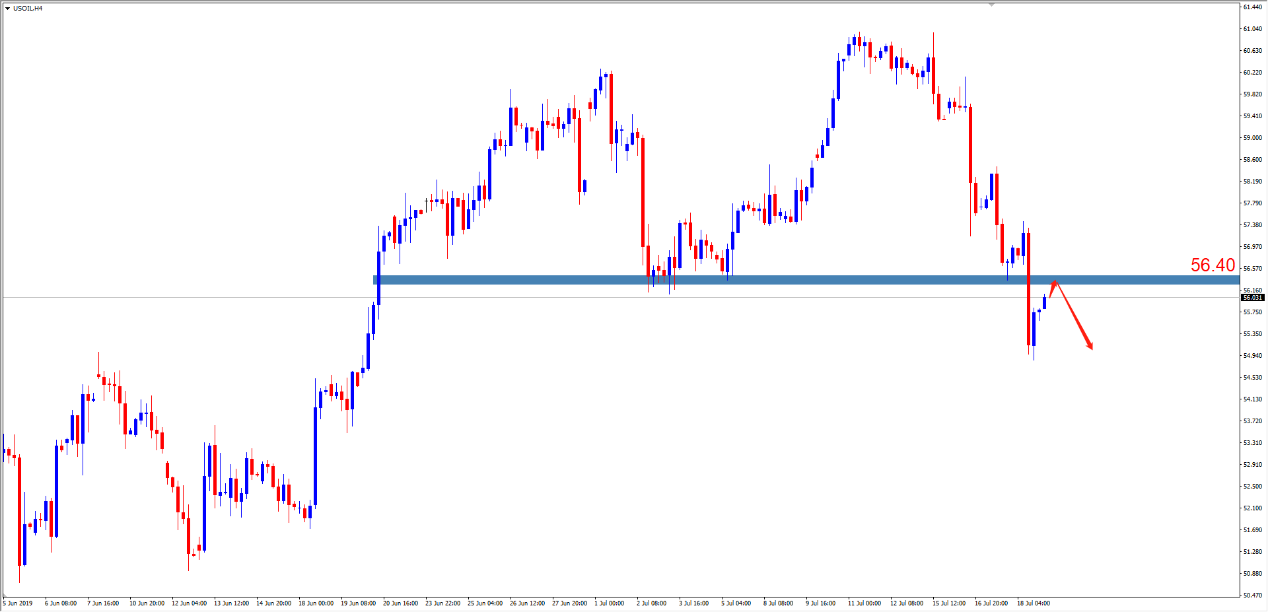Viewport: 1268px width, 612px height.
Task: Click the 58.600 label on price axis
Action: 1251,159
